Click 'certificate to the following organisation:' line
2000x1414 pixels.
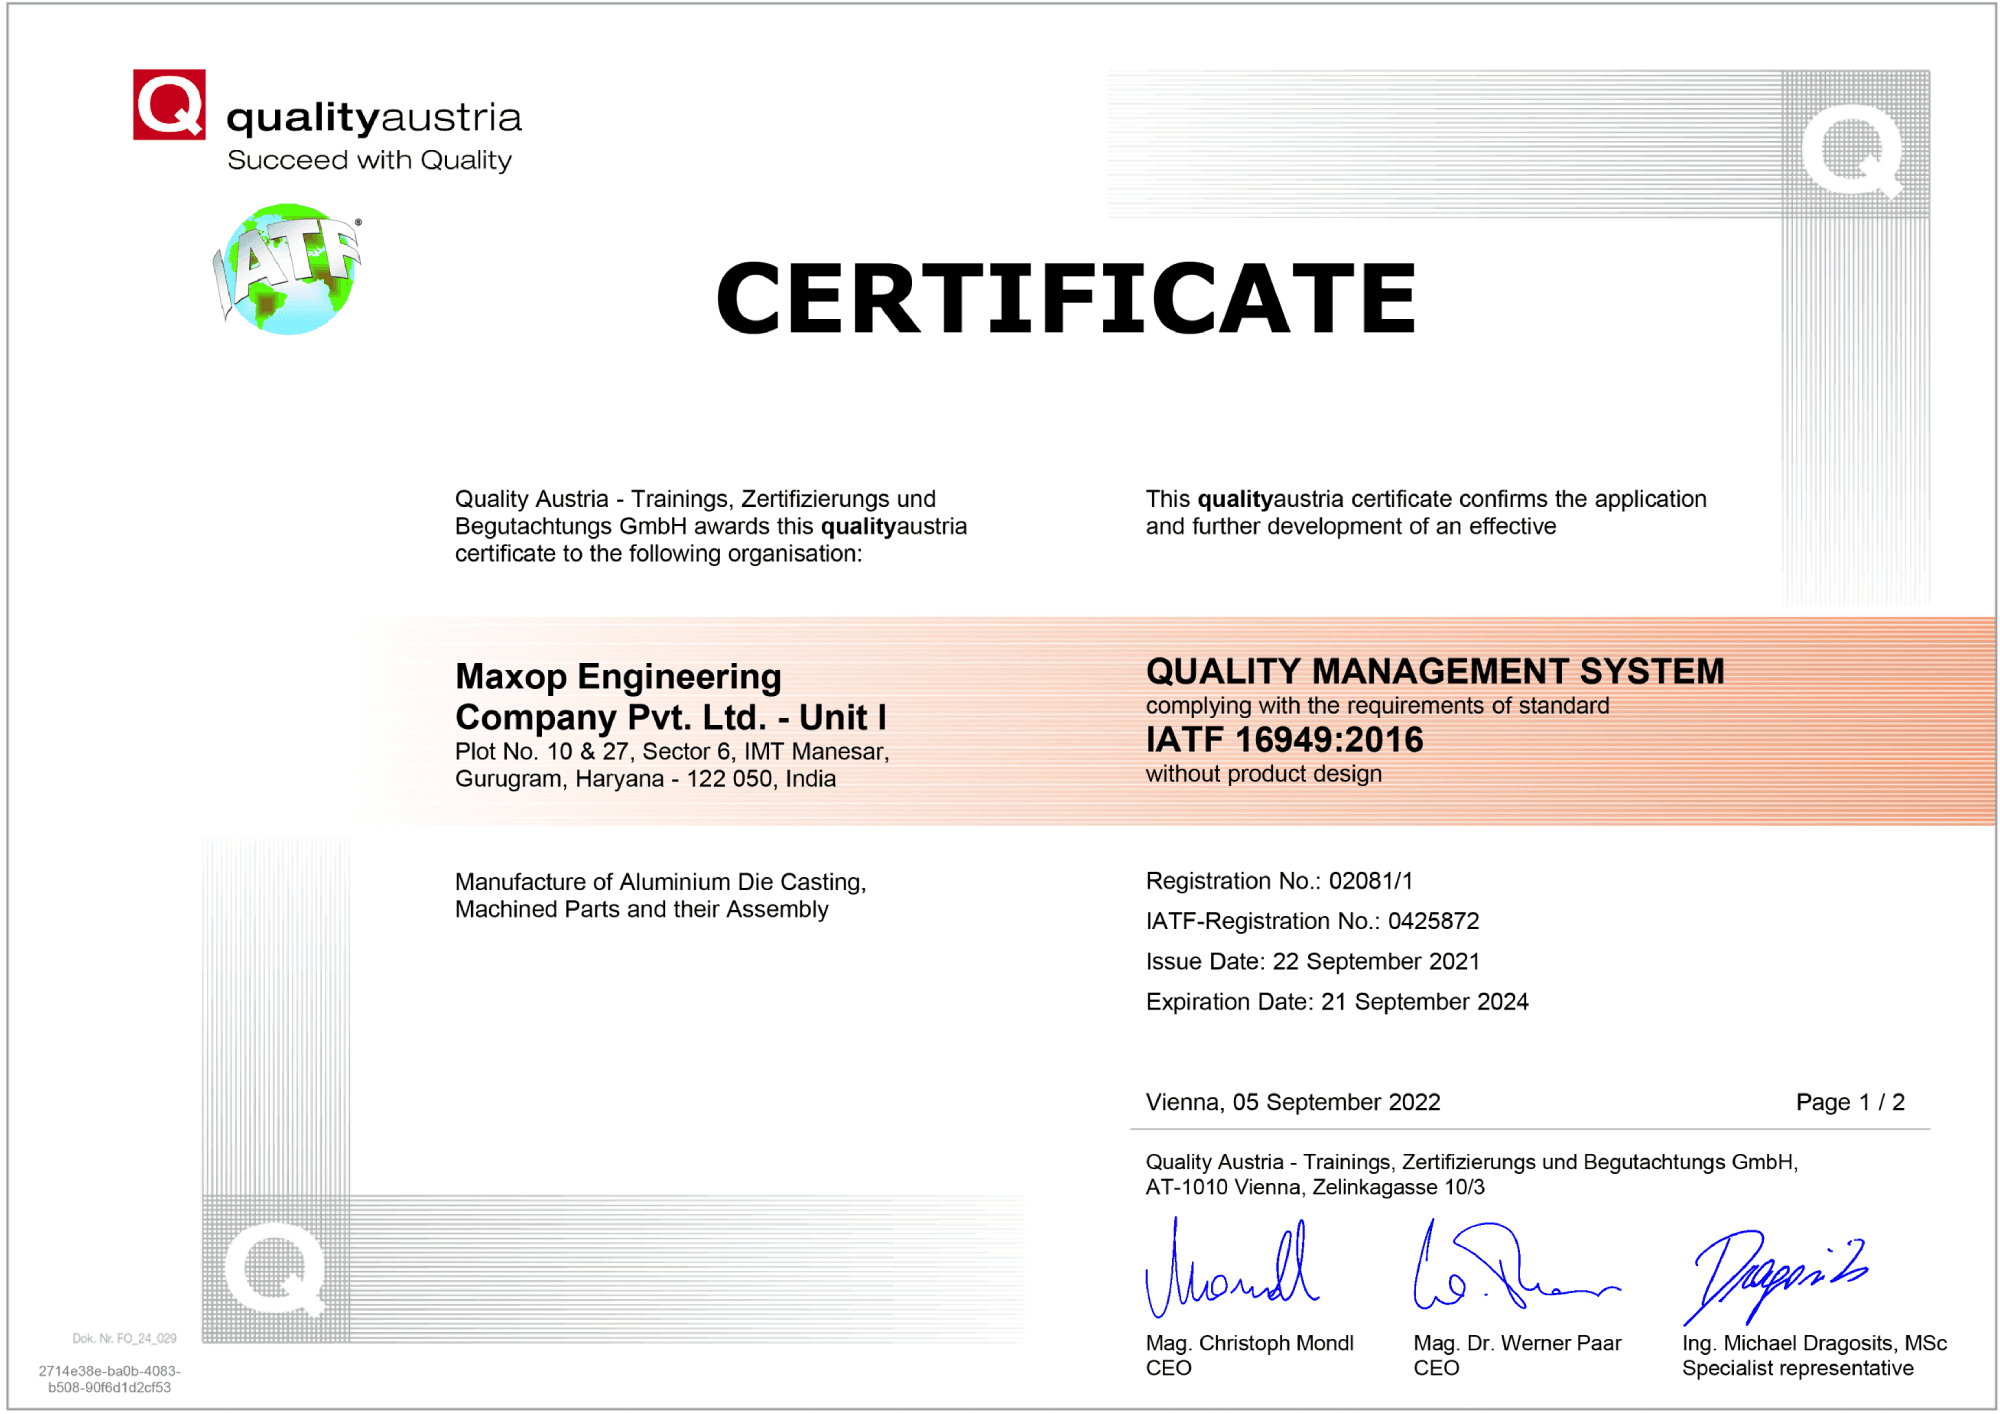point(658,553)
